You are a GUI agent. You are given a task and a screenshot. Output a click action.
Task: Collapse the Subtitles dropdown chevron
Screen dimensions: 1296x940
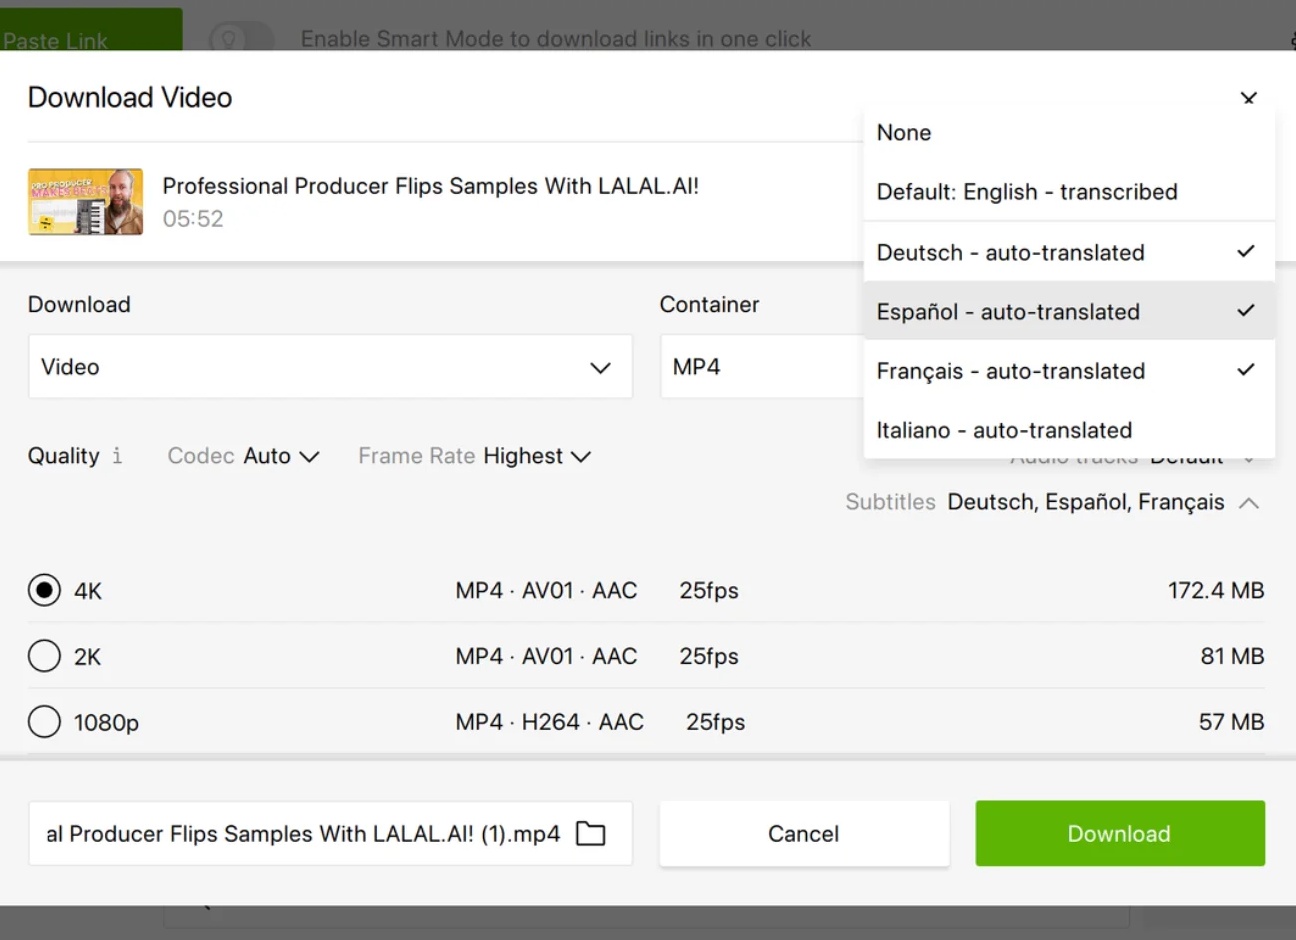1248,502
